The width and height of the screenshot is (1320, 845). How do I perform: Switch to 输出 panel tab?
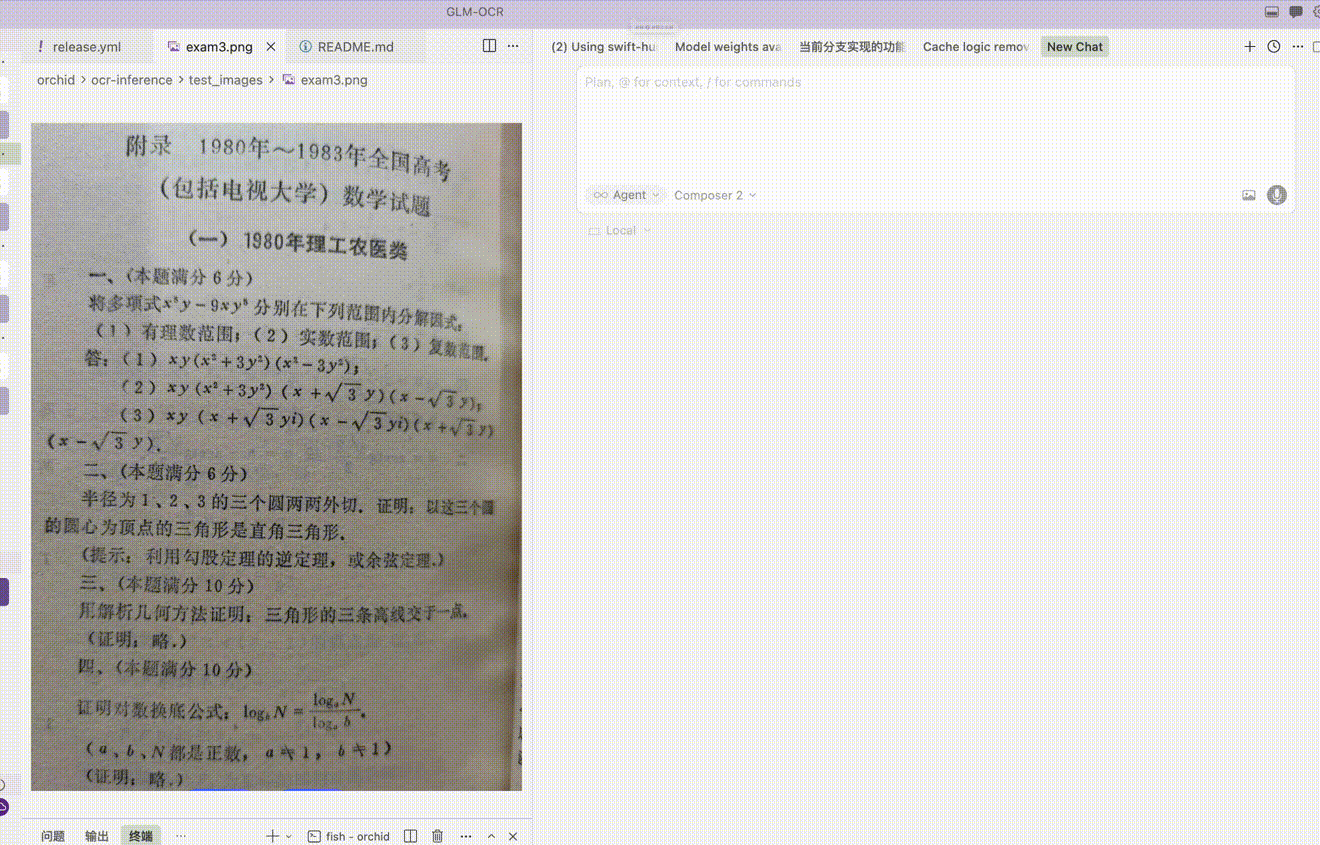pyautogui.click(x=97, y=836)
